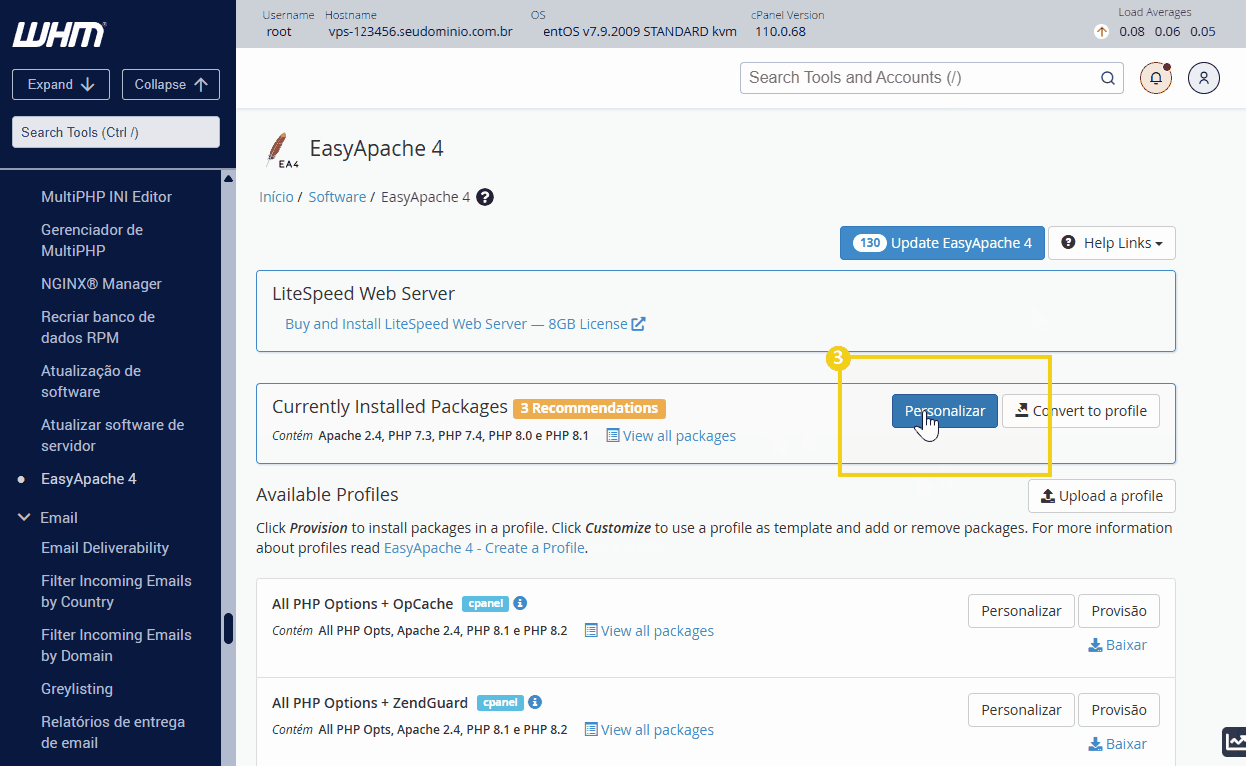Click cPanel Version 110.0.68 text

click(x=780, y=31)
